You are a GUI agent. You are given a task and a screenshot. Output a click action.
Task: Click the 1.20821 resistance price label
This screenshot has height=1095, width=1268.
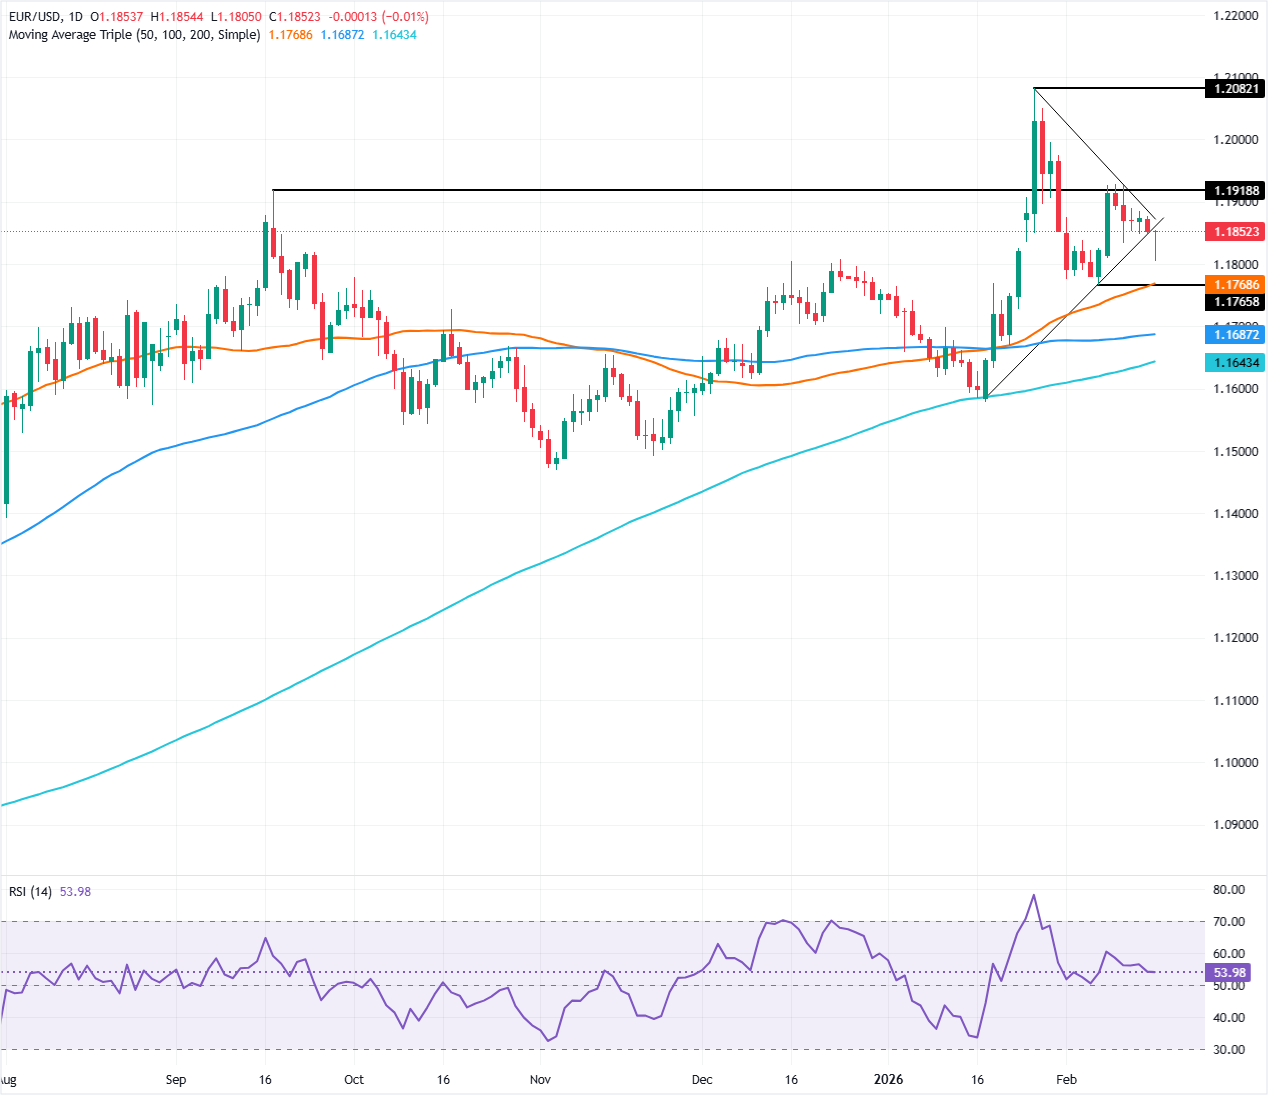coord(1236,88)
